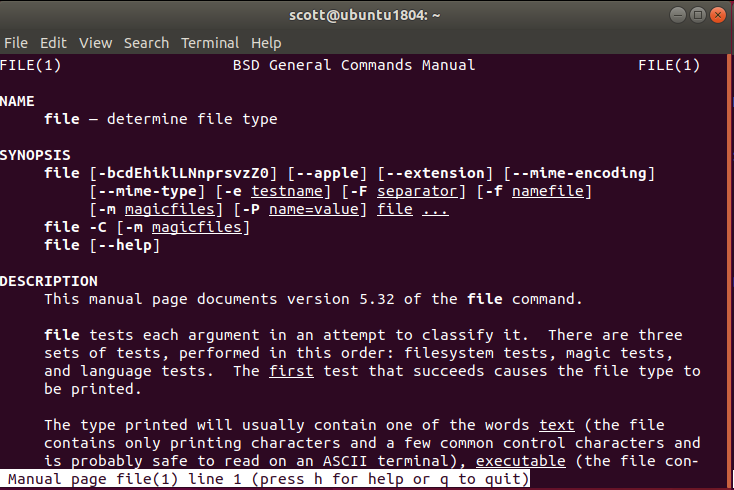
Task: Click the left FILE(1) header
Action: pyautogui.click(x=30, y=65)
